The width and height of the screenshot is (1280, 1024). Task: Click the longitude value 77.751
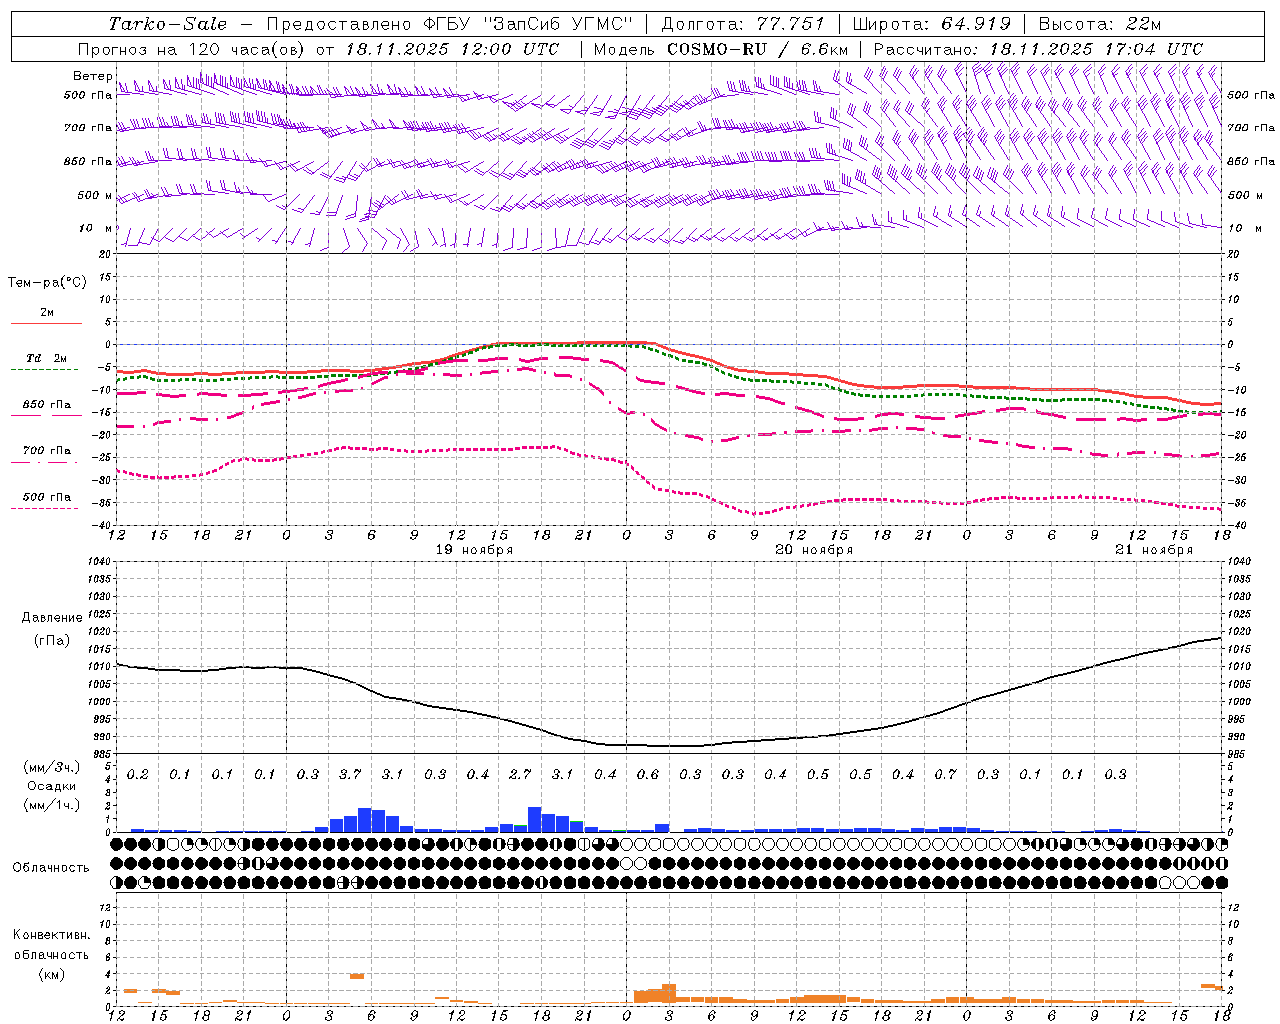point(791,24)
